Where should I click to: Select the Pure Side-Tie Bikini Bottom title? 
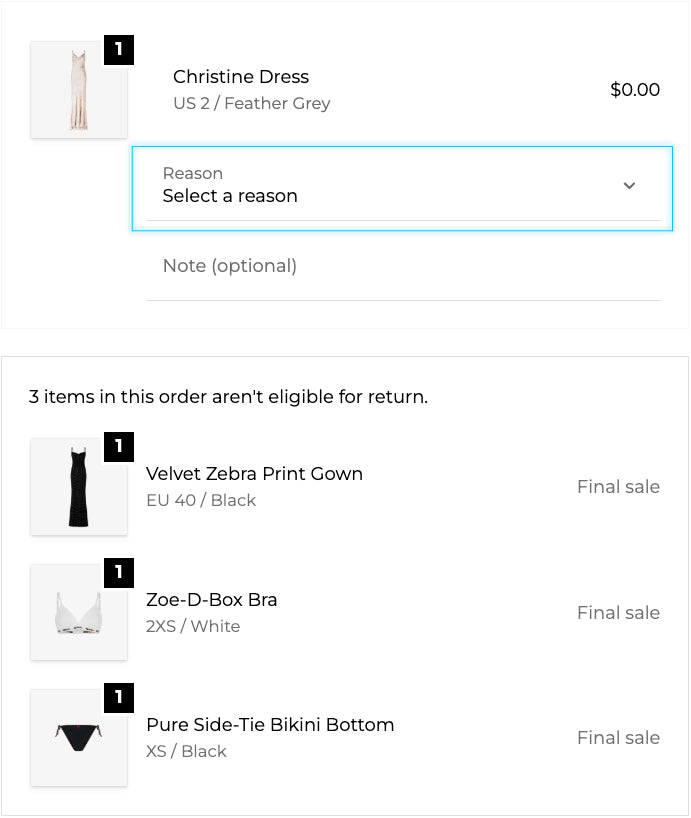click(x=270, y=725)
